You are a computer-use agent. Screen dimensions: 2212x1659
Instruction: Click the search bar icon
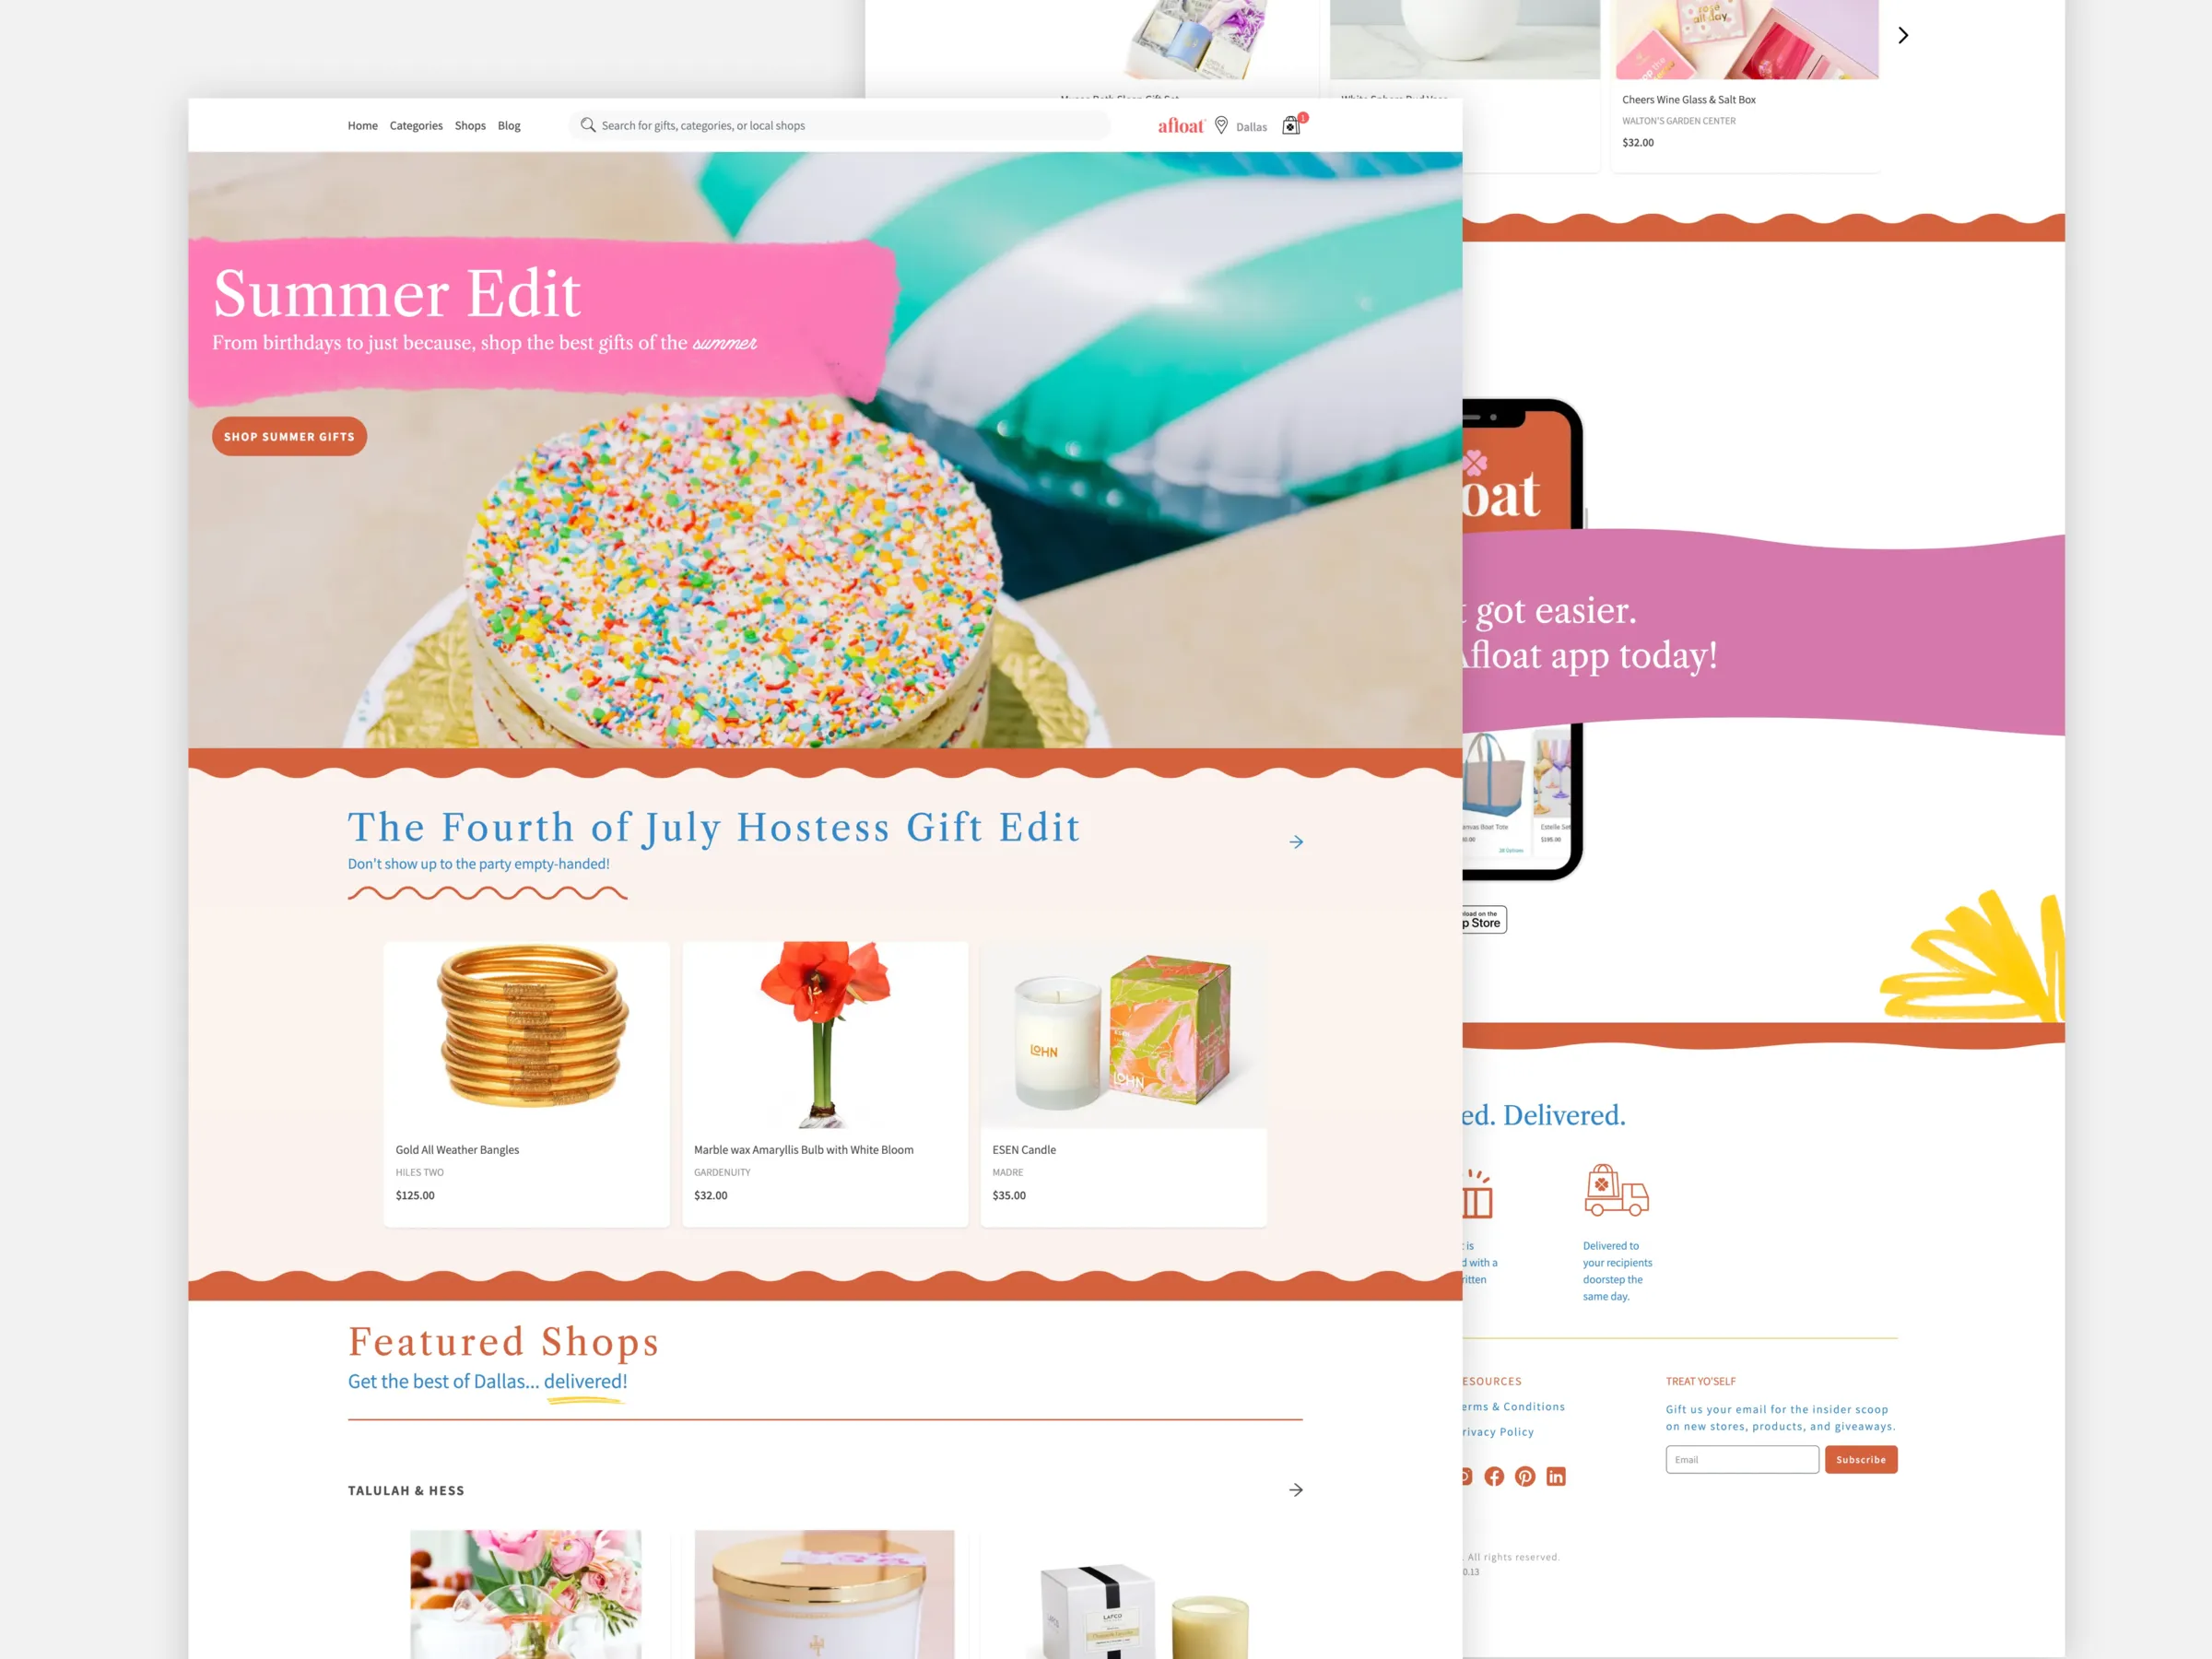(587, 125)
